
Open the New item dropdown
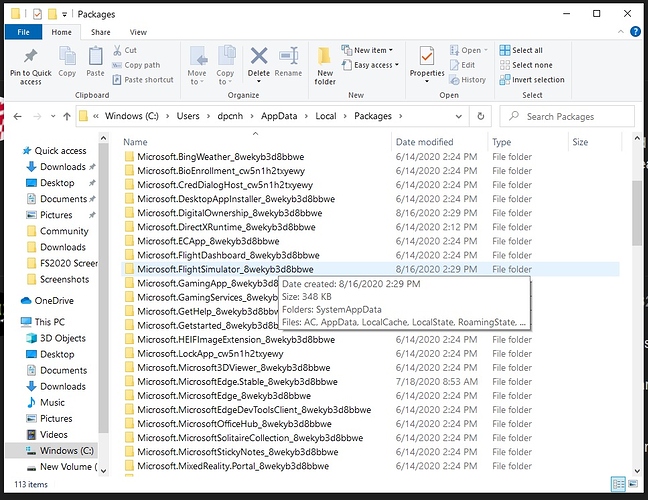[367, 50]
